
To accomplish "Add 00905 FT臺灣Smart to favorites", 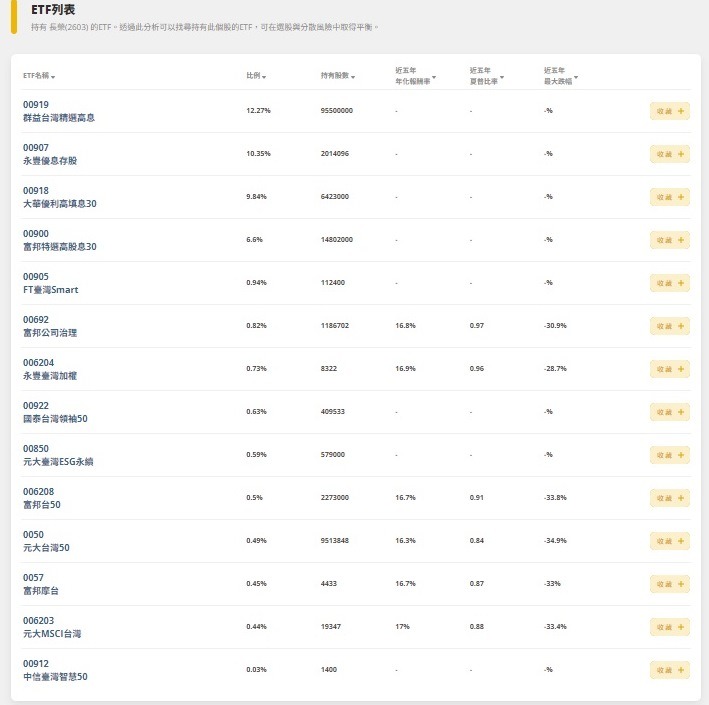I will [670, 283].
